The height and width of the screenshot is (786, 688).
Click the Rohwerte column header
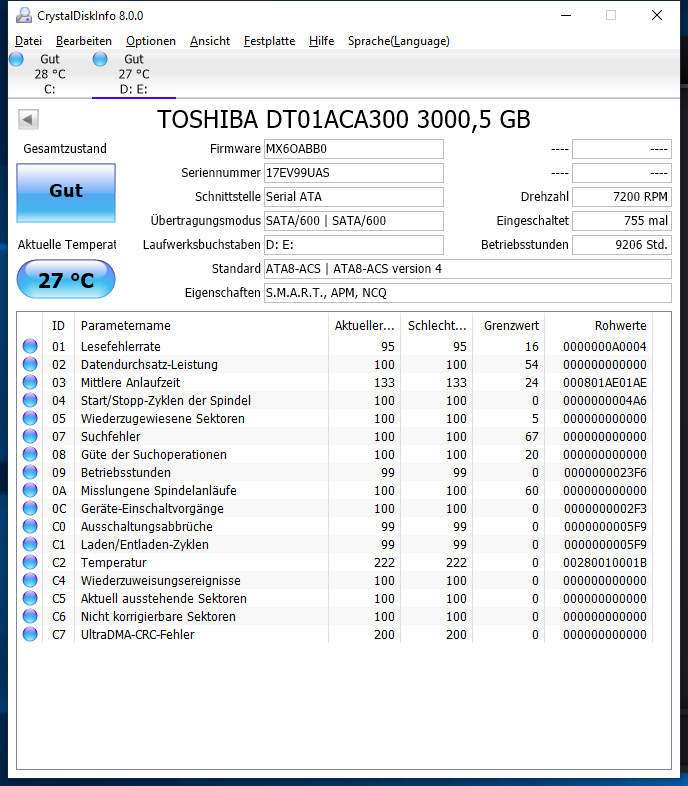[599, 326]
